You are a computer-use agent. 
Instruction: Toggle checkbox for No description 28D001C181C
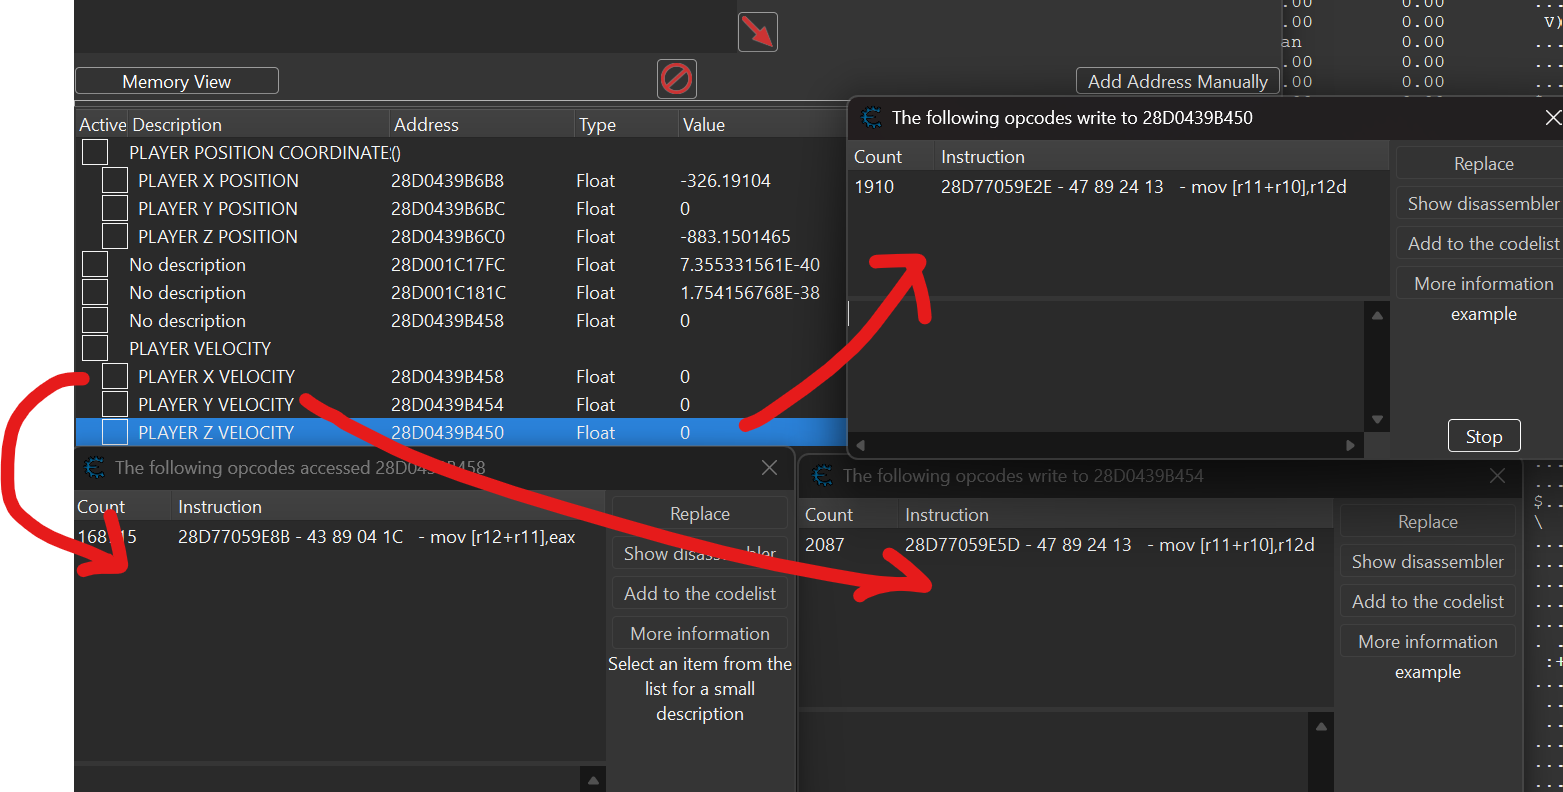95,292
